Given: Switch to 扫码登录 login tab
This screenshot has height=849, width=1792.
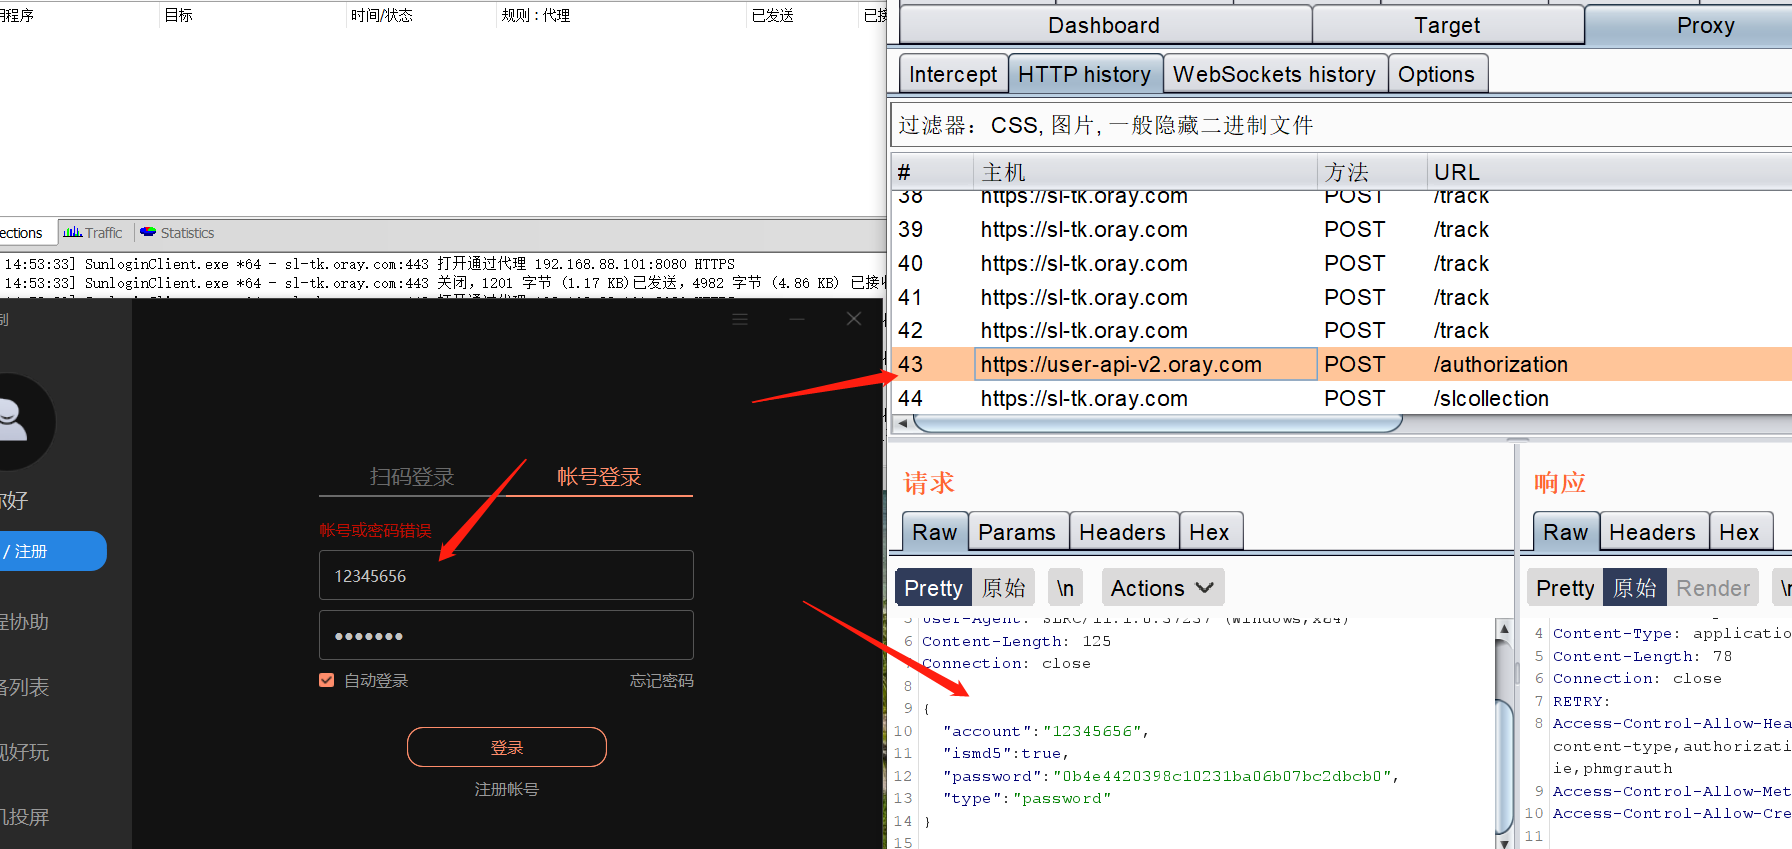Looking at the screenshot, I should [x=412, y=477].
